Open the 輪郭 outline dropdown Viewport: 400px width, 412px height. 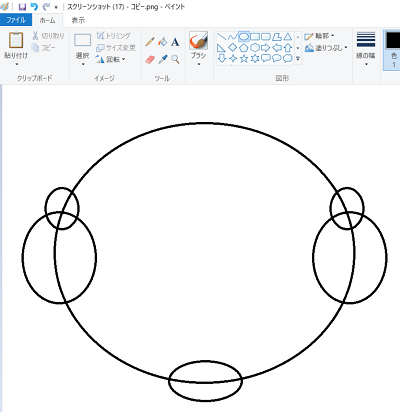319,36
